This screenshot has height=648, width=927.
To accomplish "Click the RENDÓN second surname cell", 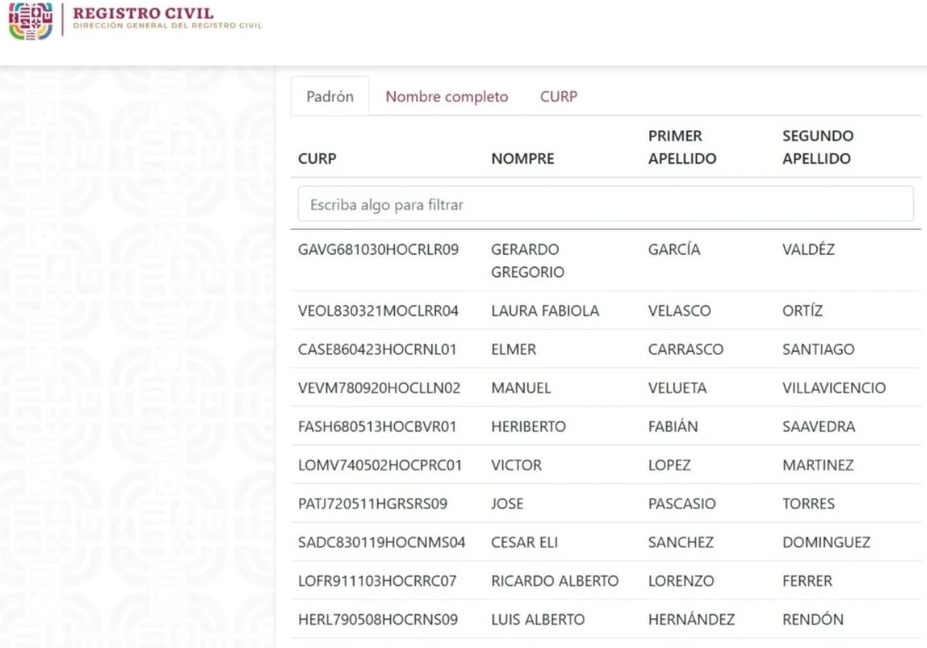I will coord(812,620).
